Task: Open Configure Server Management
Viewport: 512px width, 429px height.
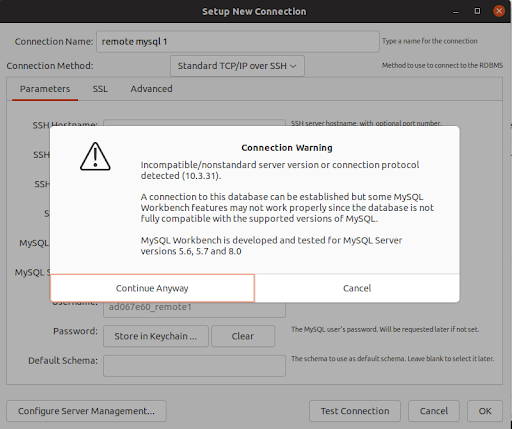Action: coord(86,411)
